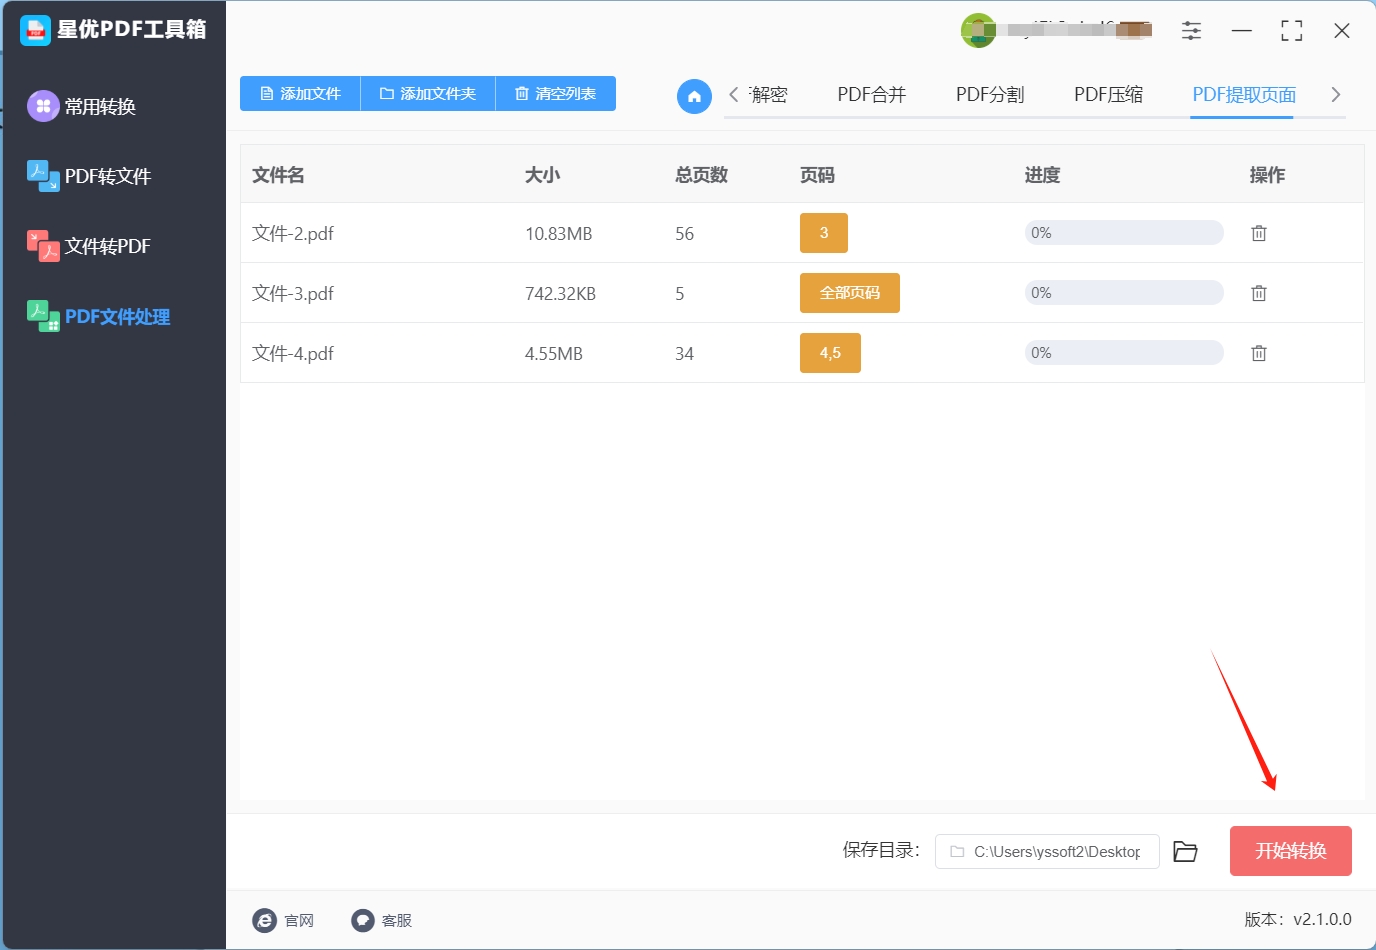Screen dimensions: 1376x950
Task: Click the PDF文件处理 sidebar icon
Action: pos(43,316)
